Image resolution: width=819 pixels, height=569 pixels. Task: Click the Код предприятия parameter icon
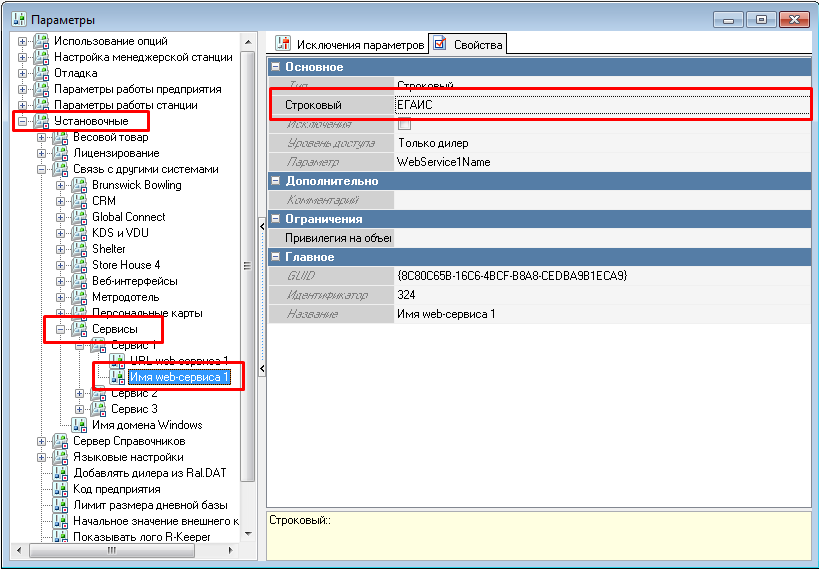pyautogui.click(x=60, y=489)
